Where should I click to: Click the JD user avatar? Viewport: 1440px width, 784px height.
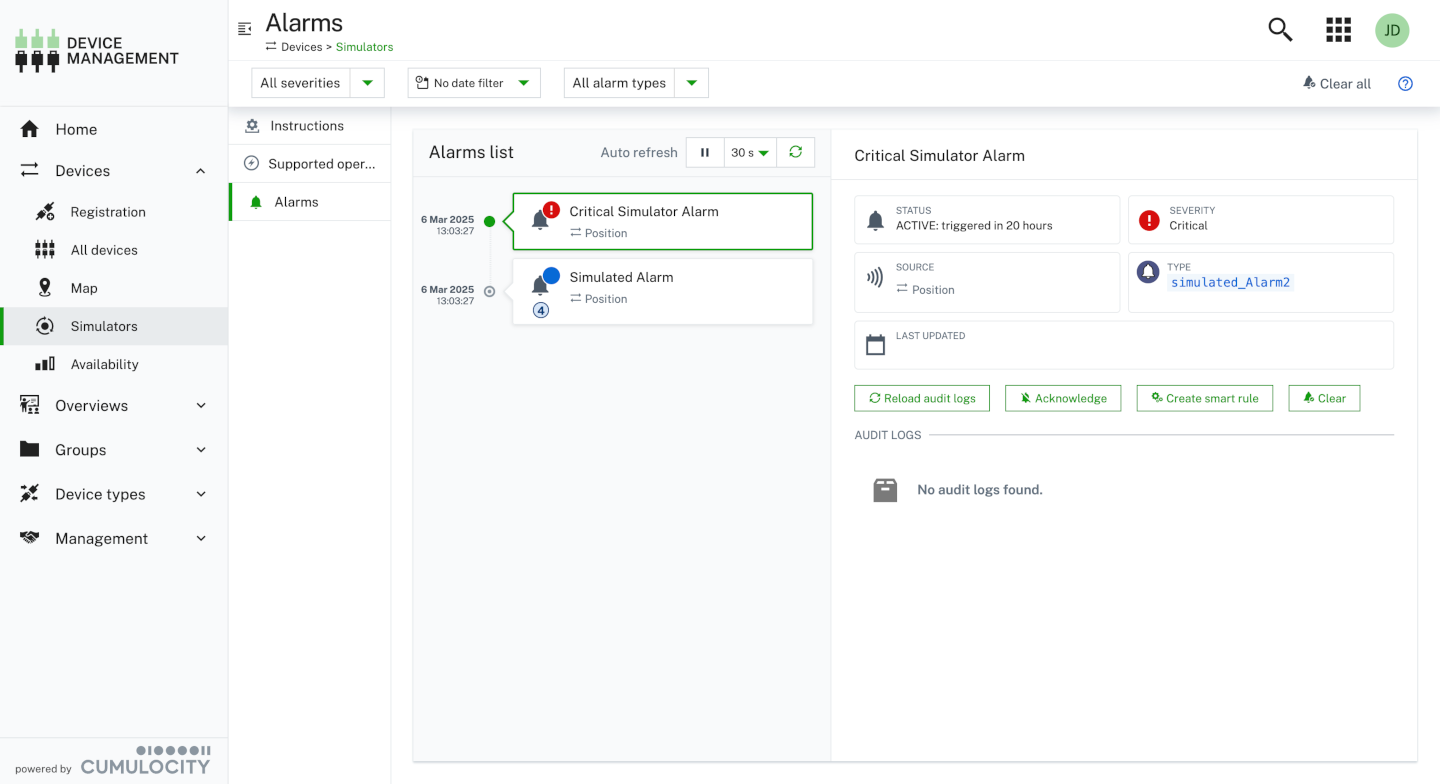[1391, 30]
